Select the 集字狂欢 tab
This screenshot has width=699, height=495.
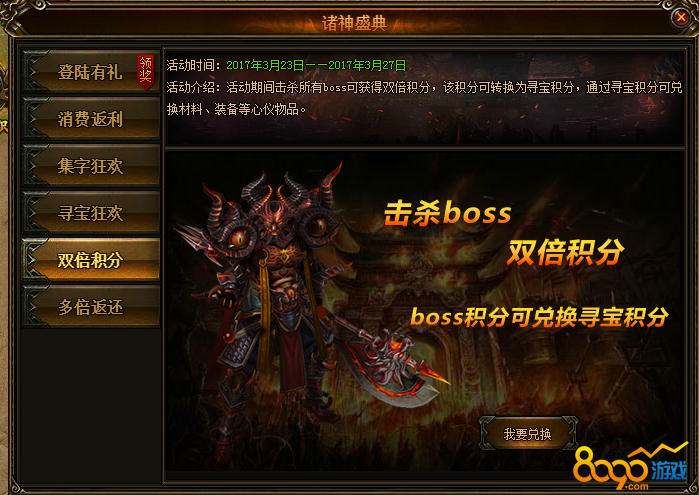[91, 166]
